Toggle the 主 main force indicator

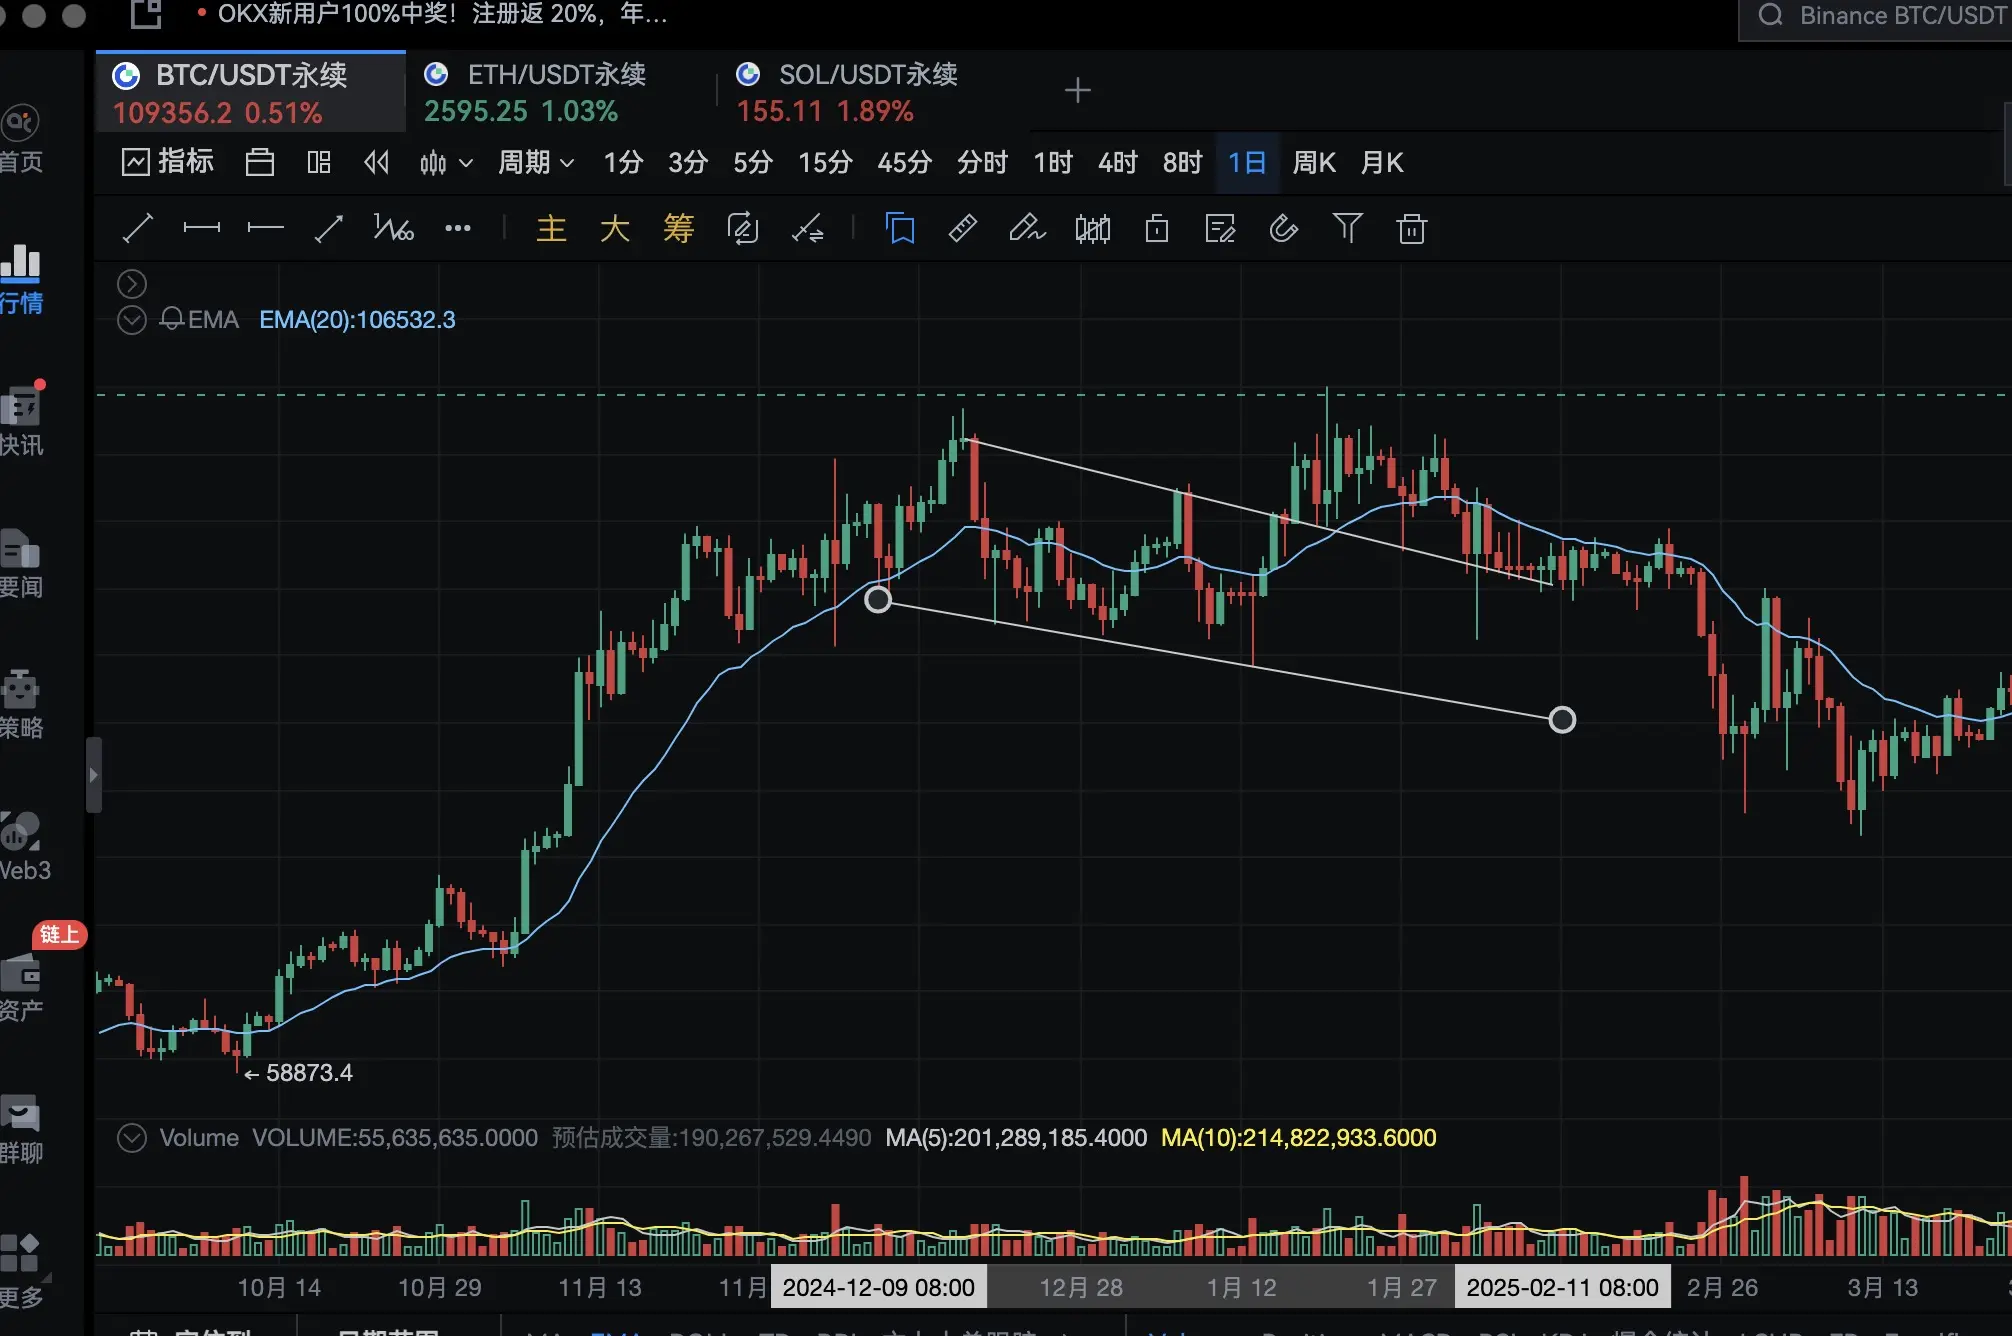click(x=551, y=229)
